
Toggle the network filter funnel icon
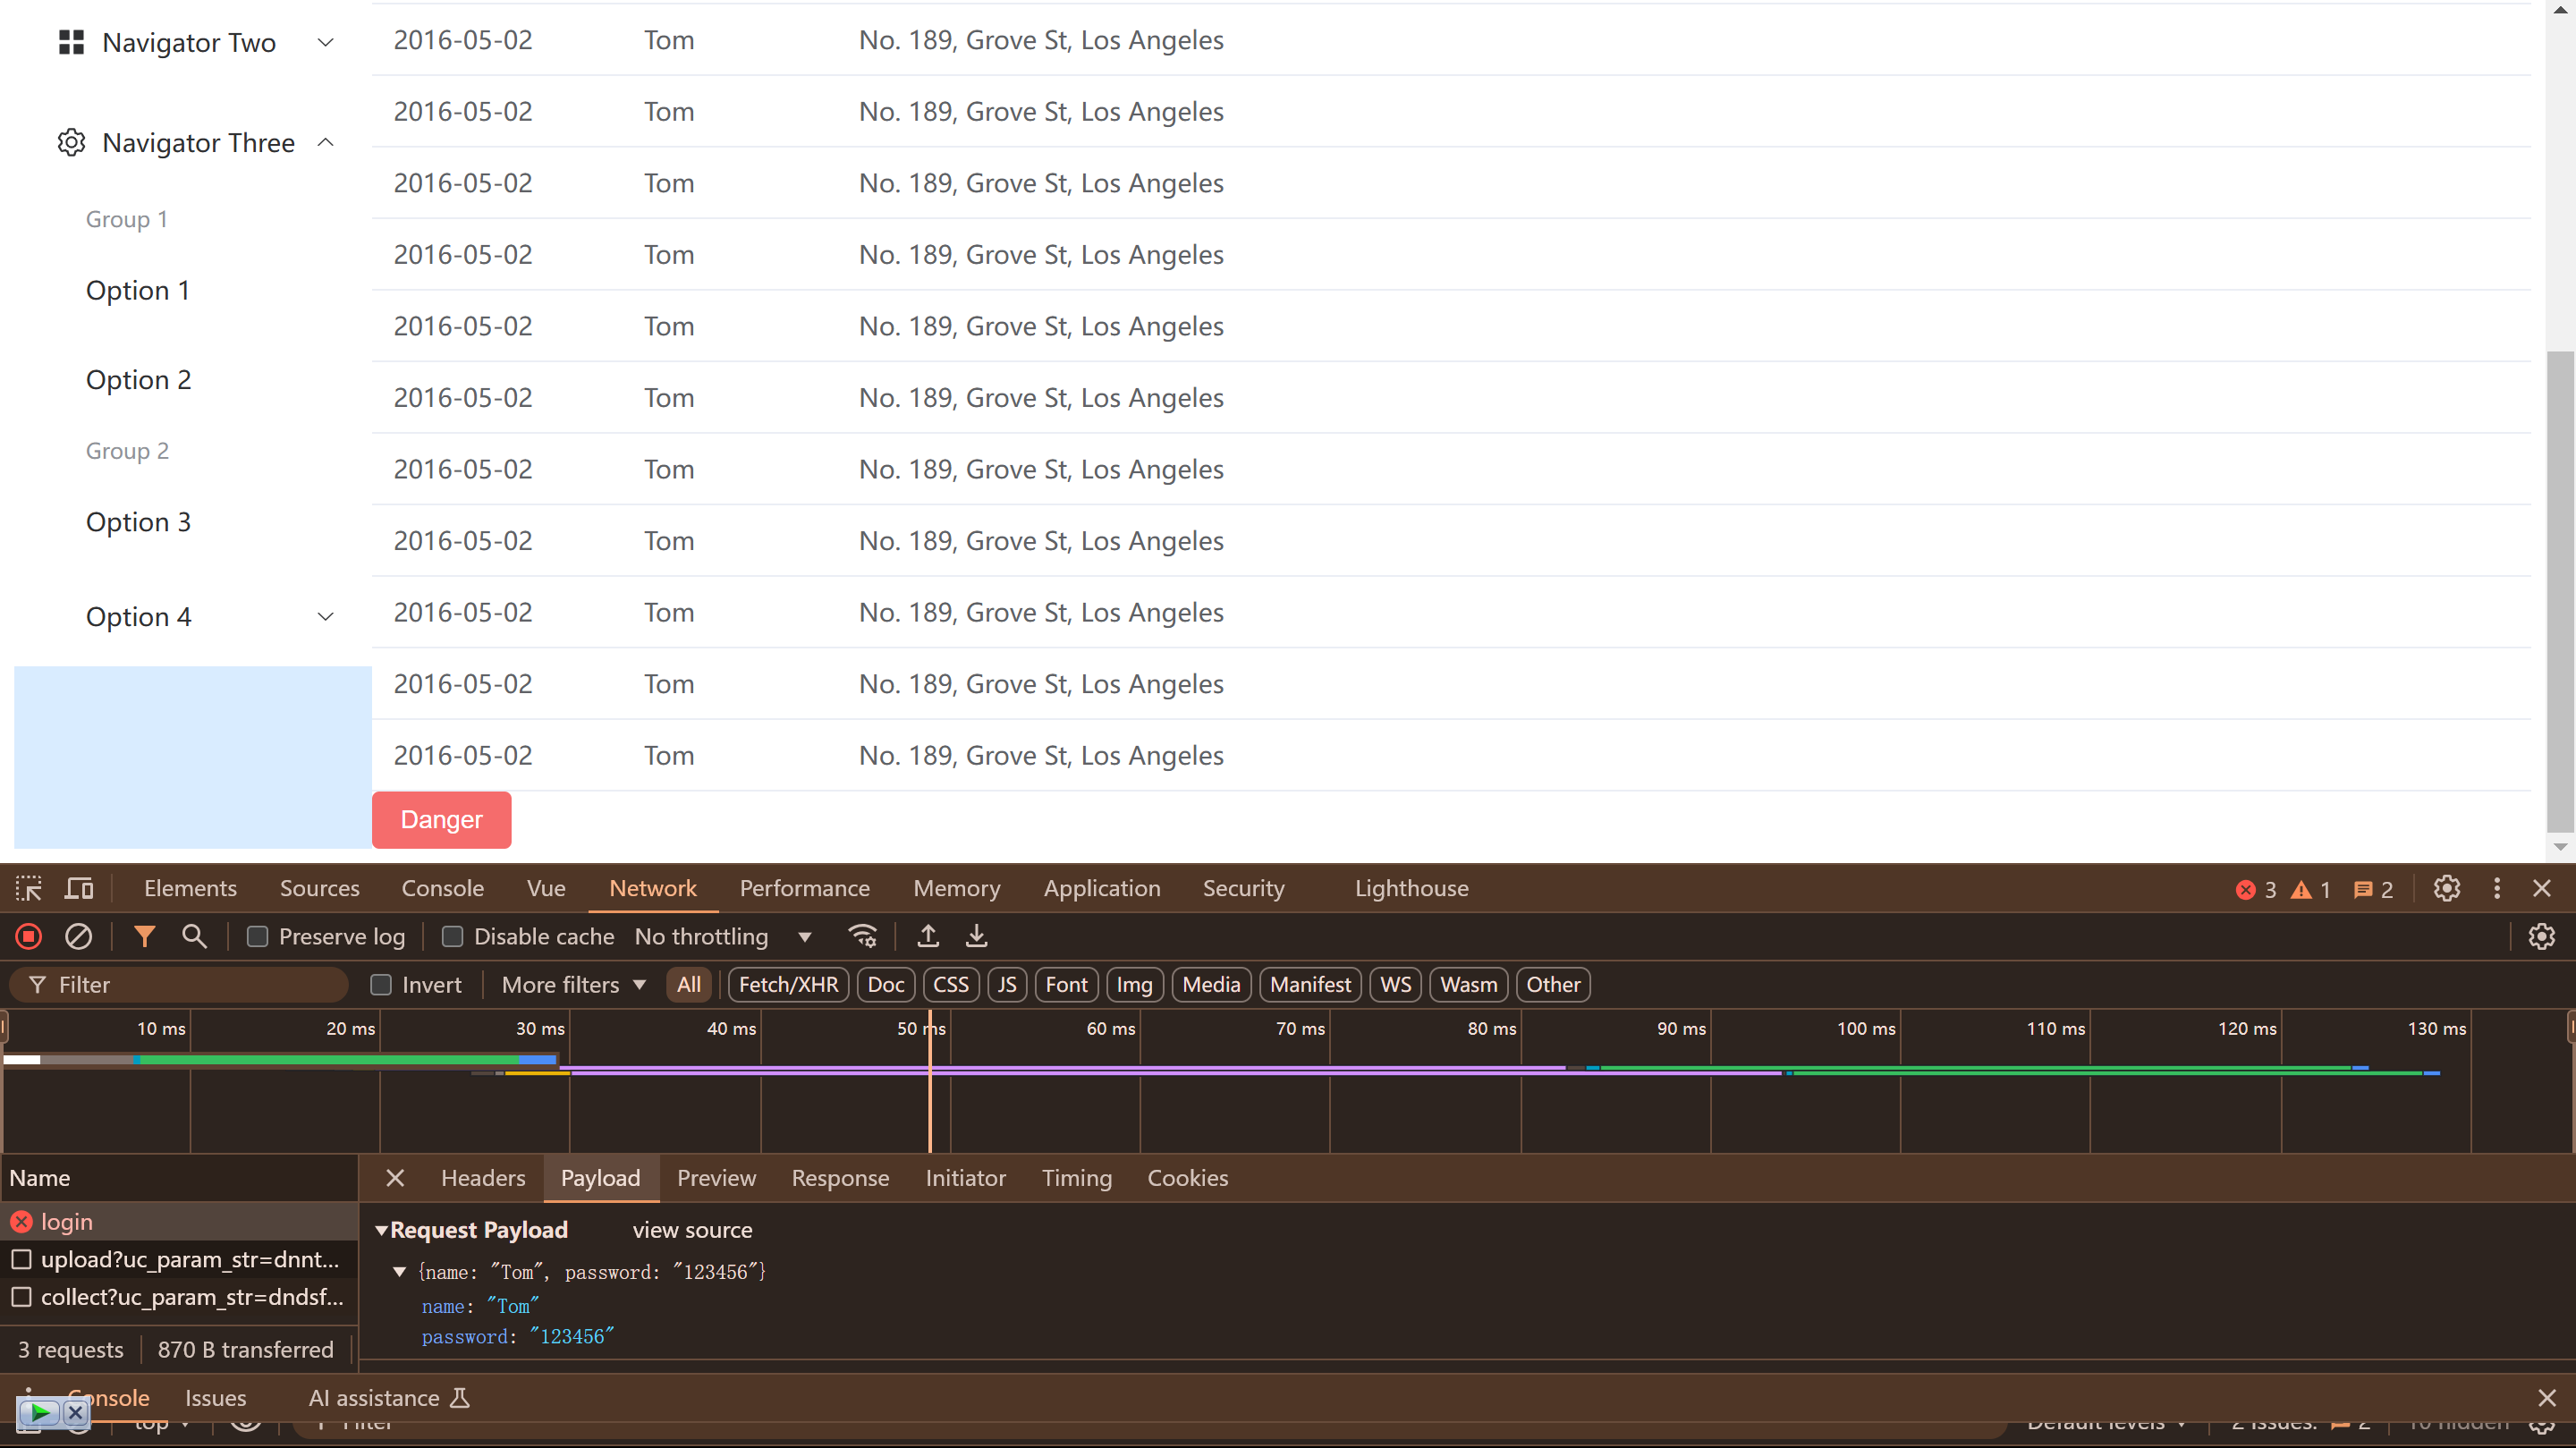coord(144,936)
